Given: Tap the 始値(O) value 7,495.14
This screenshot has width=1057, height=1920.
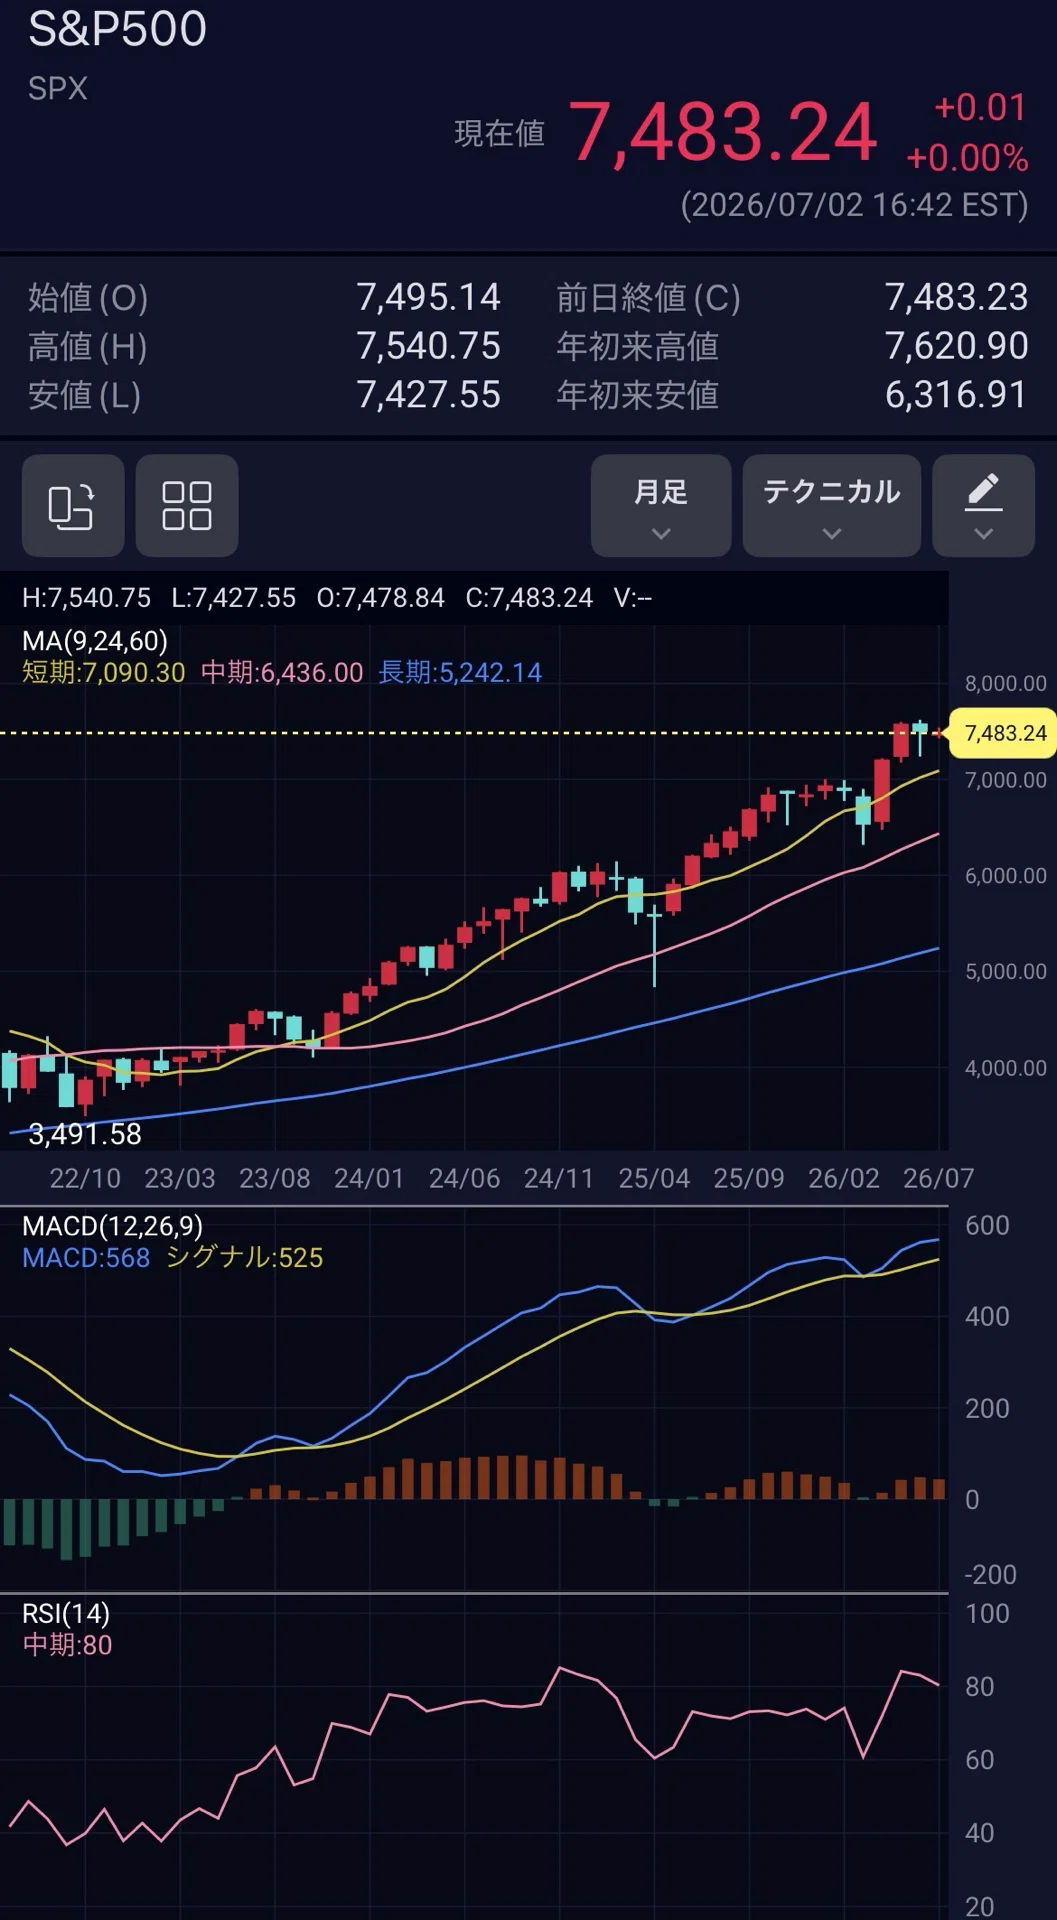Looking at the screenshot, I should pos(428,297).
